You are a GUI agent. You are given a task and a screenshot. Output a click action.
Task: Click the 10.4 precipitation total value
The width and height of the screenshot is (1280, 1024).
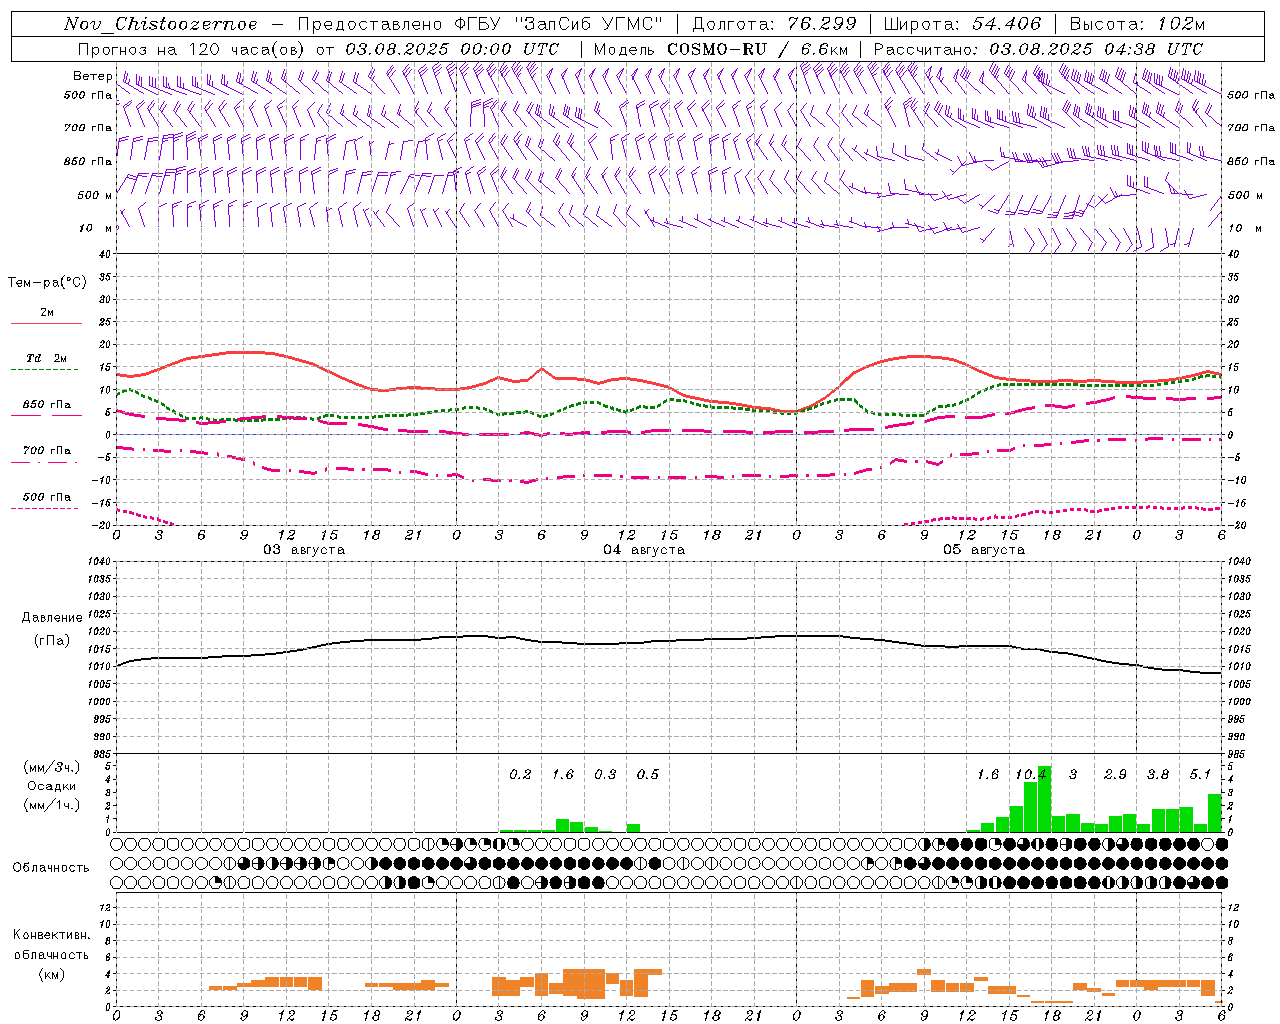1031,775
